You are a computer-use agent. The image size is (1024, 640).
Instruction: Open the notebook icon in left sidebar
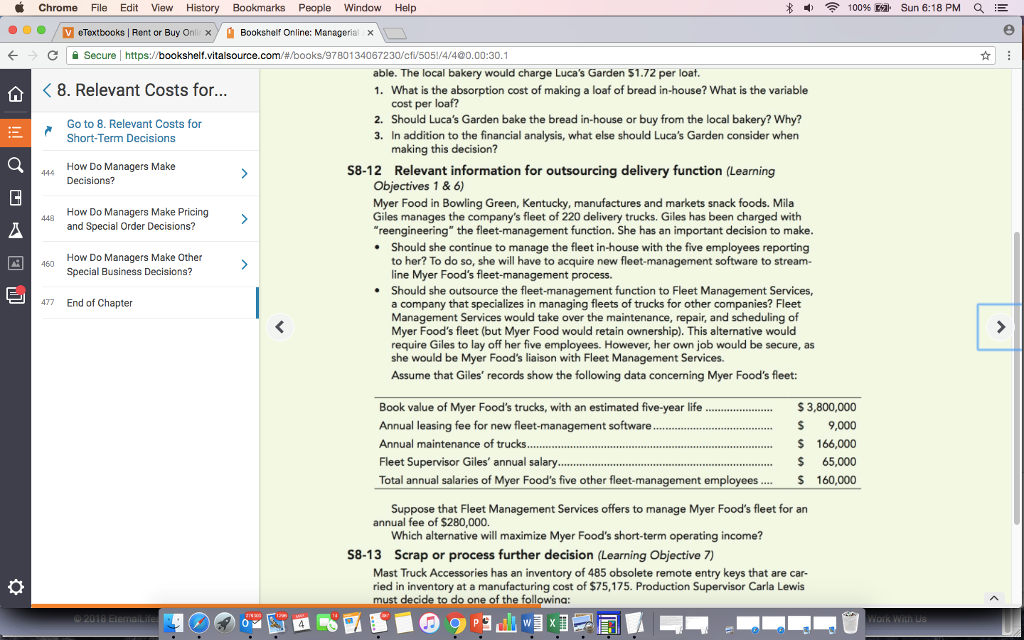[x=15, y=198]
